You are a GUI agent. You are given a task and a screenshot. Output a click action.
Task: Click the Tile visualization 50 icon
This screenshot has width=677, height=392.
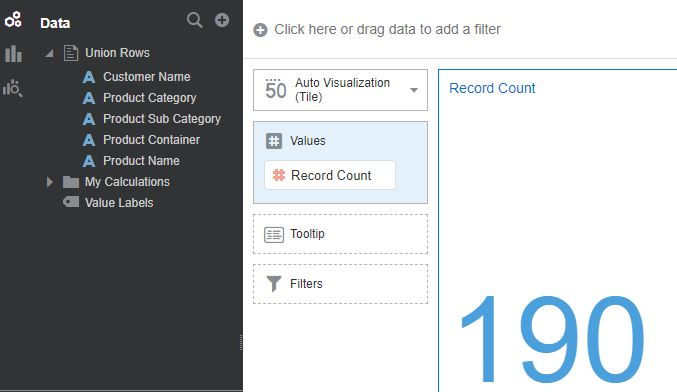[275, 89]
